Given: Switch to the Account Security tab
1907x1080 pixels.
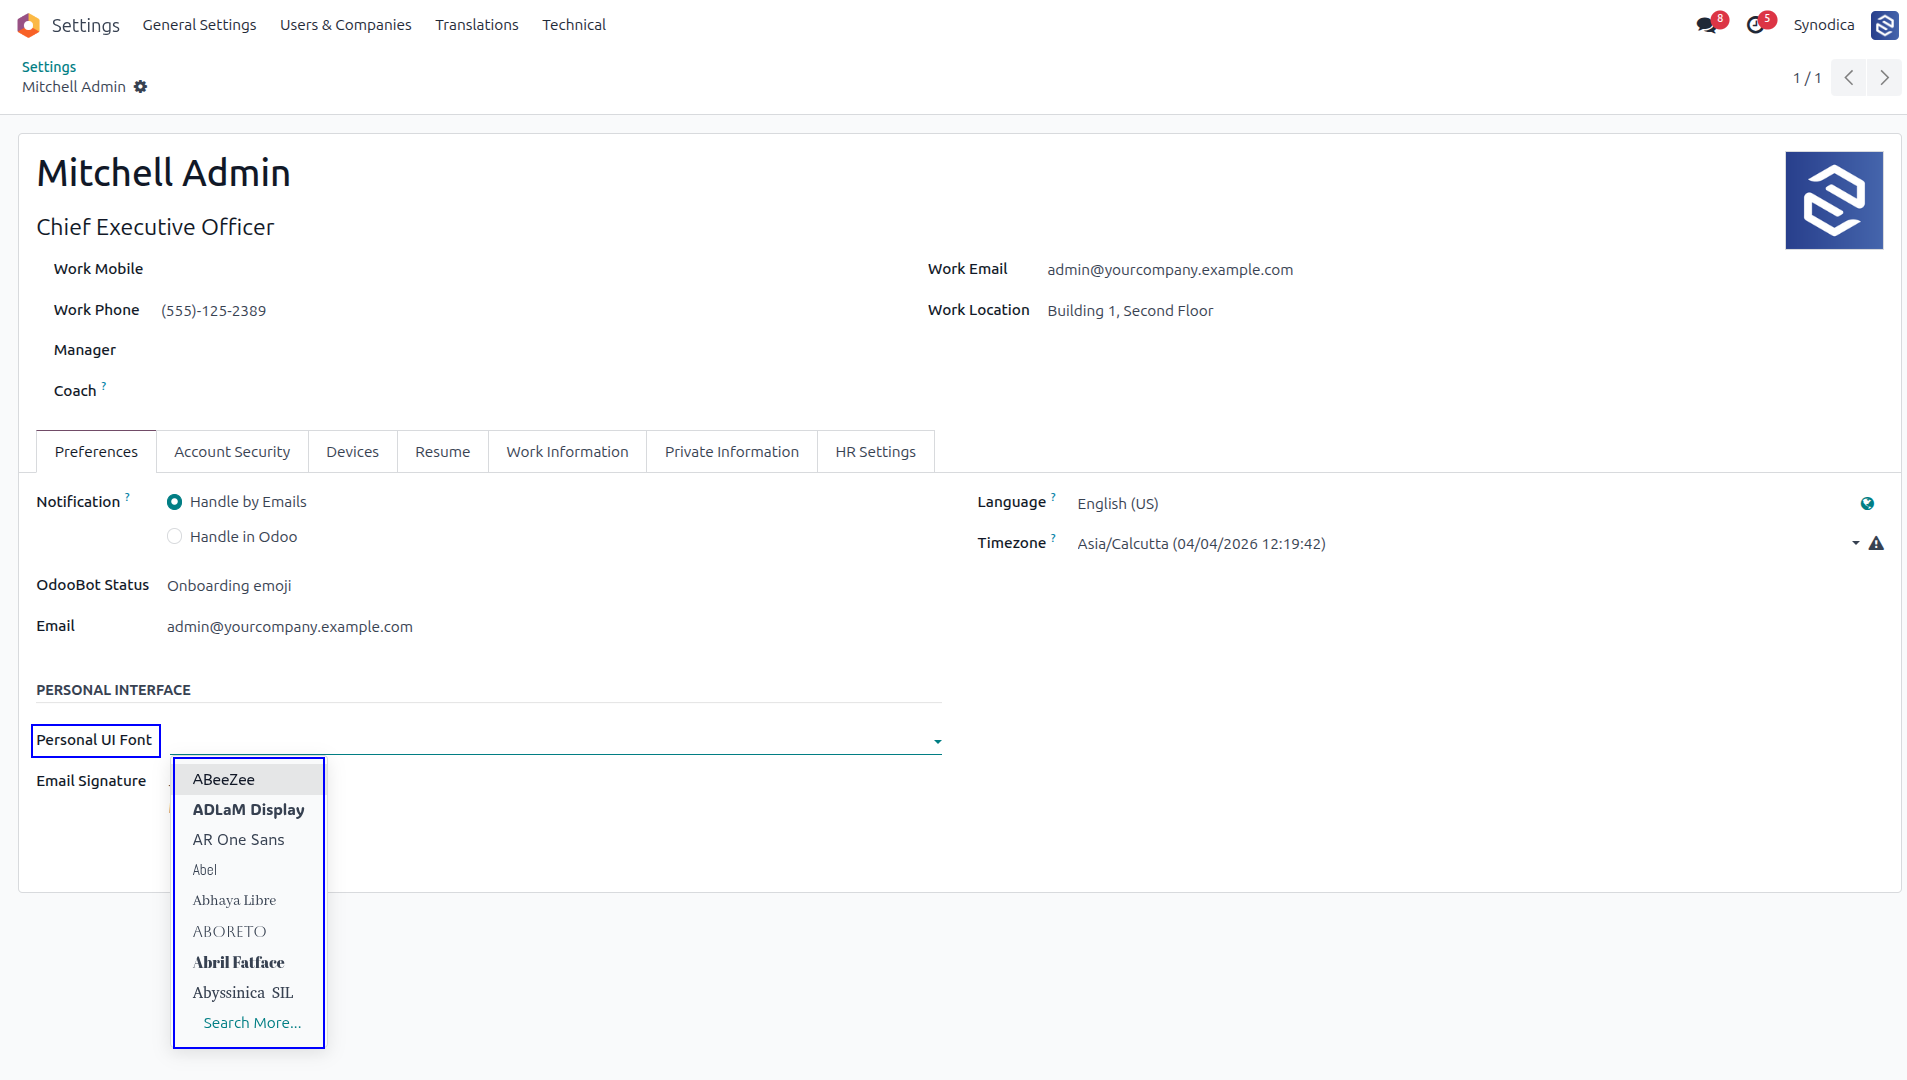Looking at the screenshot, I should coord(232,452).
